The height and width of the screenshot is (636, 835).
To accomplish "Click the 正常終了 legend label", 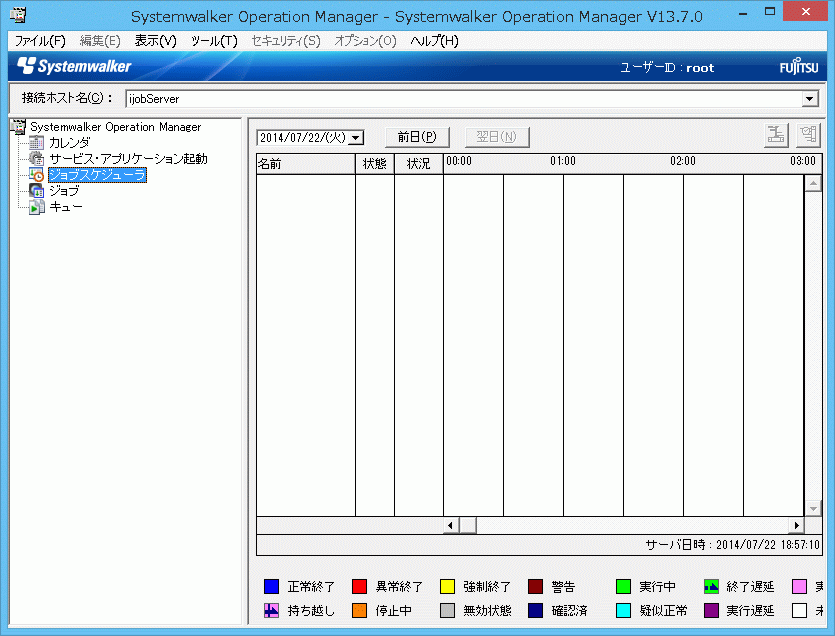I will tap(312, 586).
